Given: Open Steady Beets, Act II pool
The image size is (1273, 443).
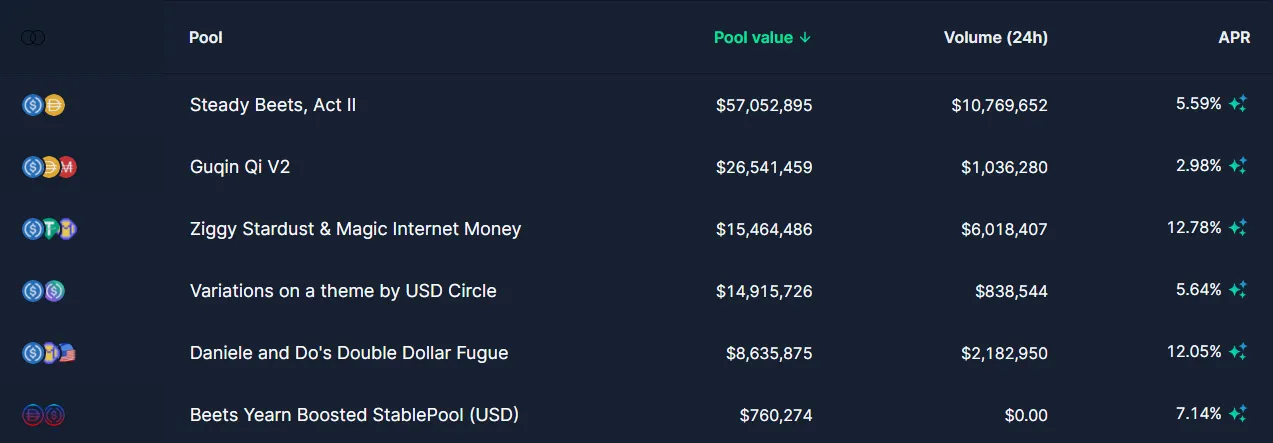Looking at the screenshot, I should tap(273, 105).
